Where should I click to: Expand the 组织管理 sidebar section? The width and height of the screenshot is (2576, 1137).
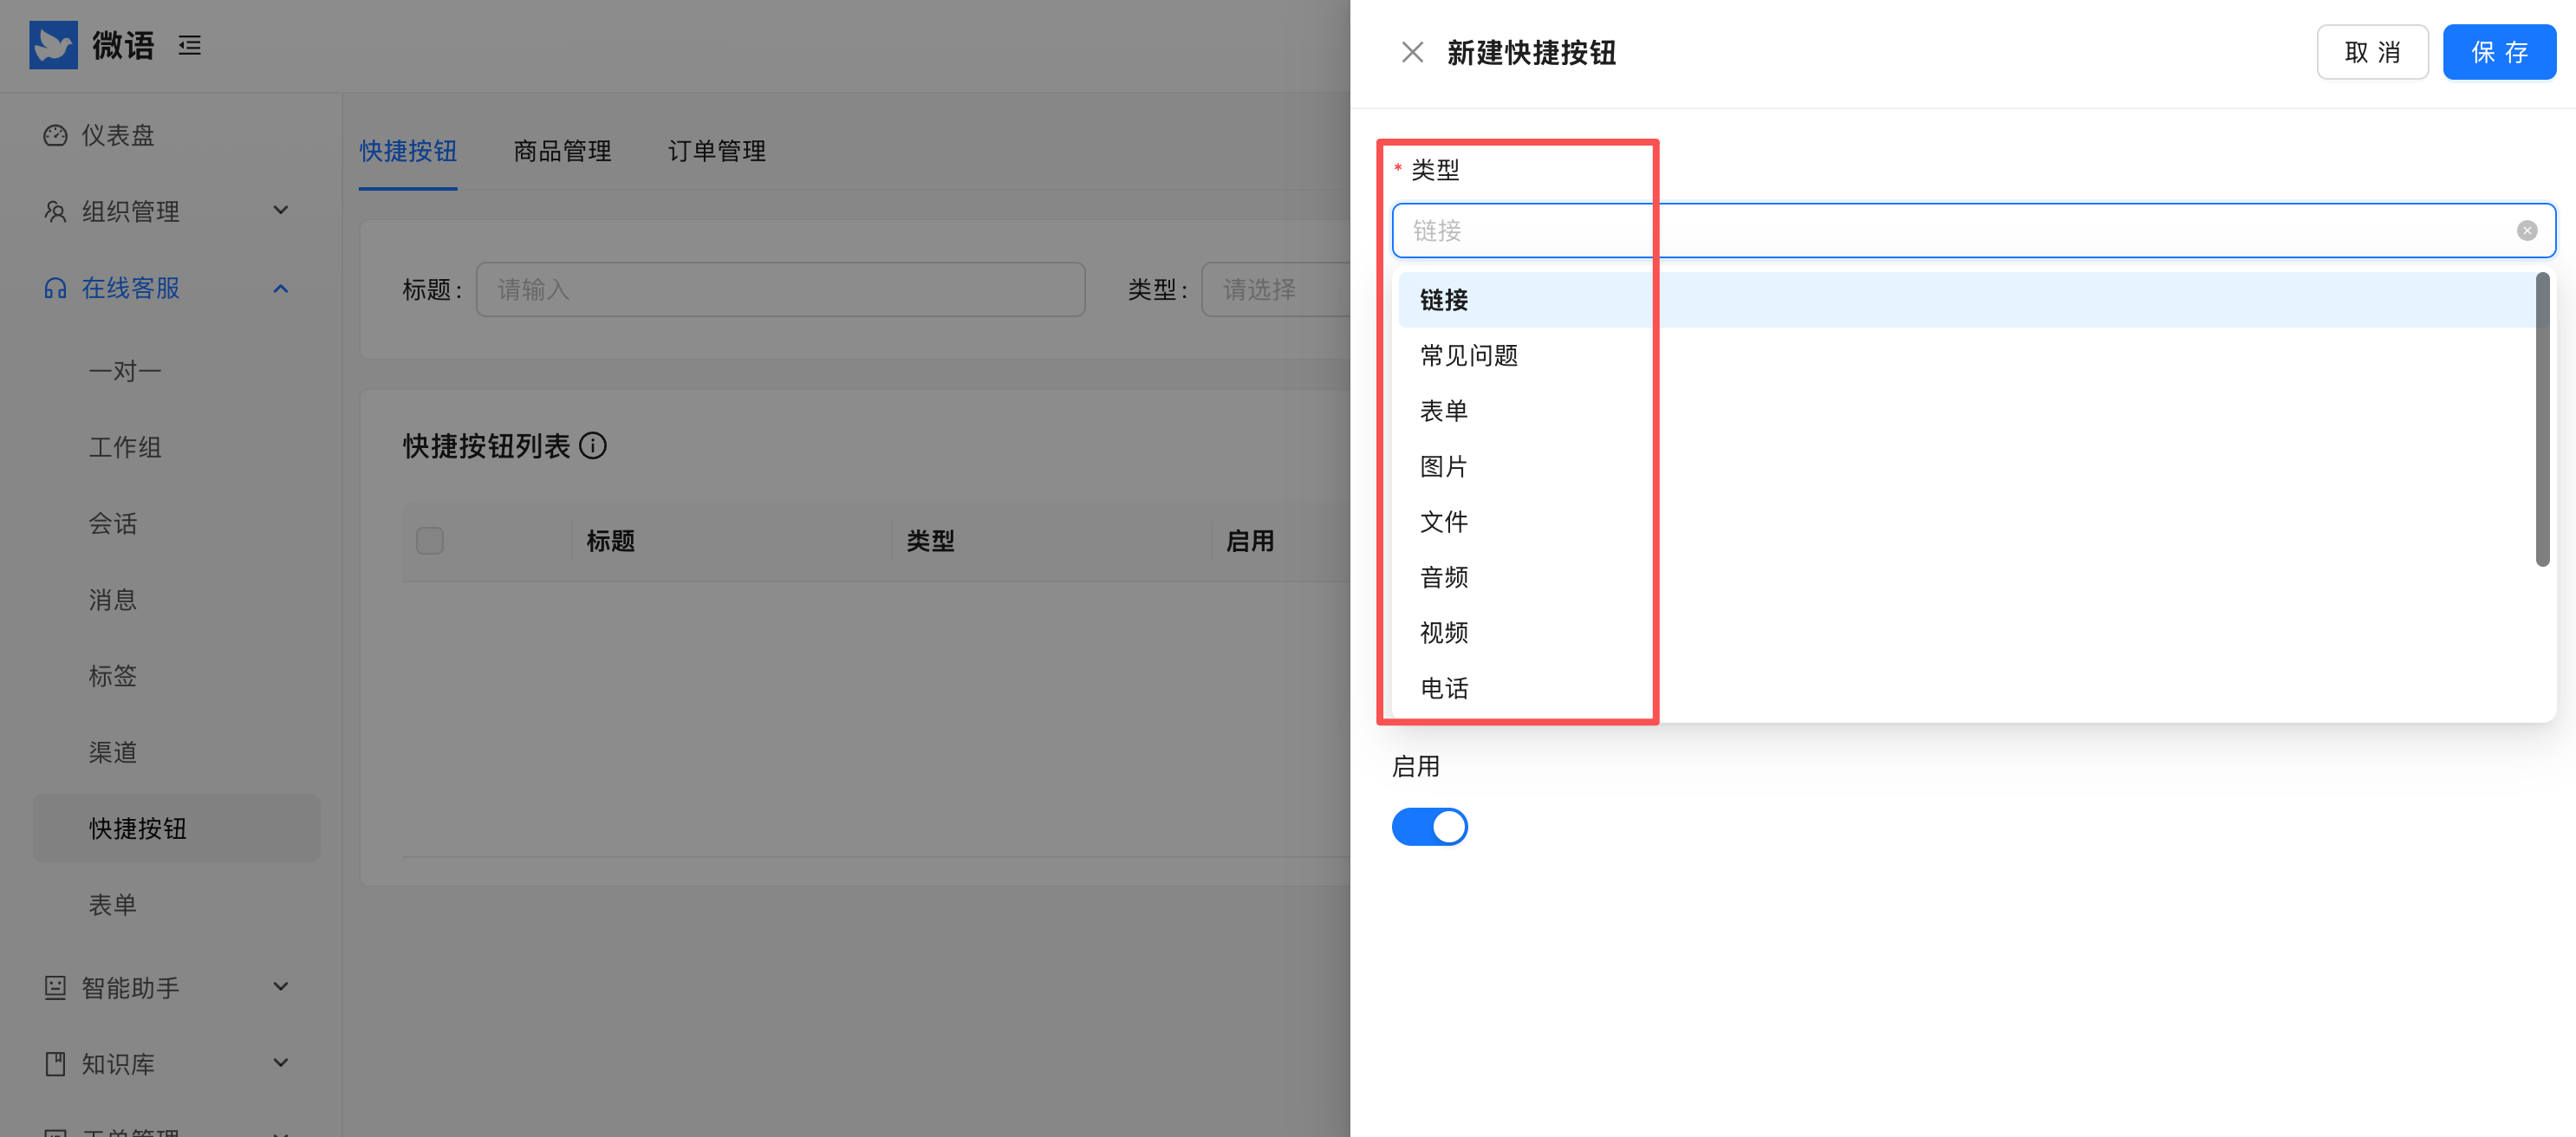click(x=281, y=211)
